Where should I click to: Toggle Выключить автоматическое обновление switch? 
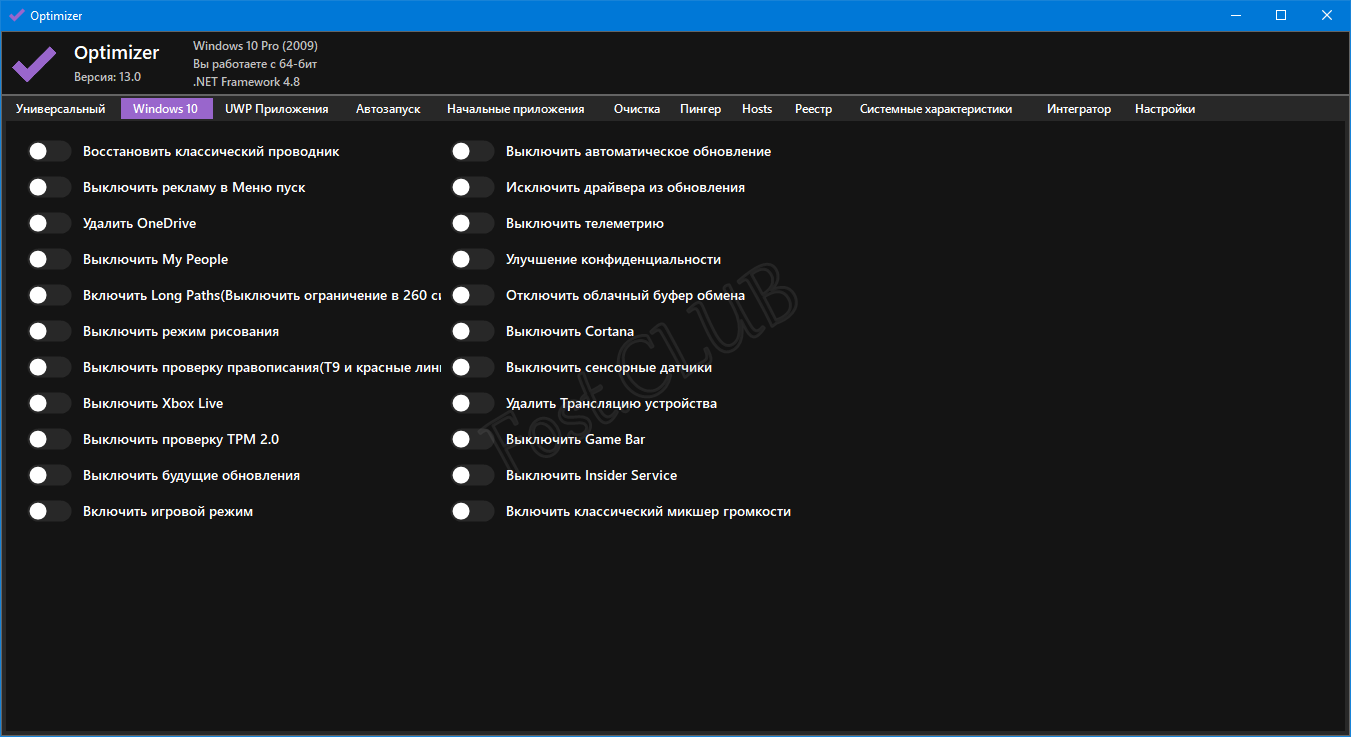click(473, 151)
